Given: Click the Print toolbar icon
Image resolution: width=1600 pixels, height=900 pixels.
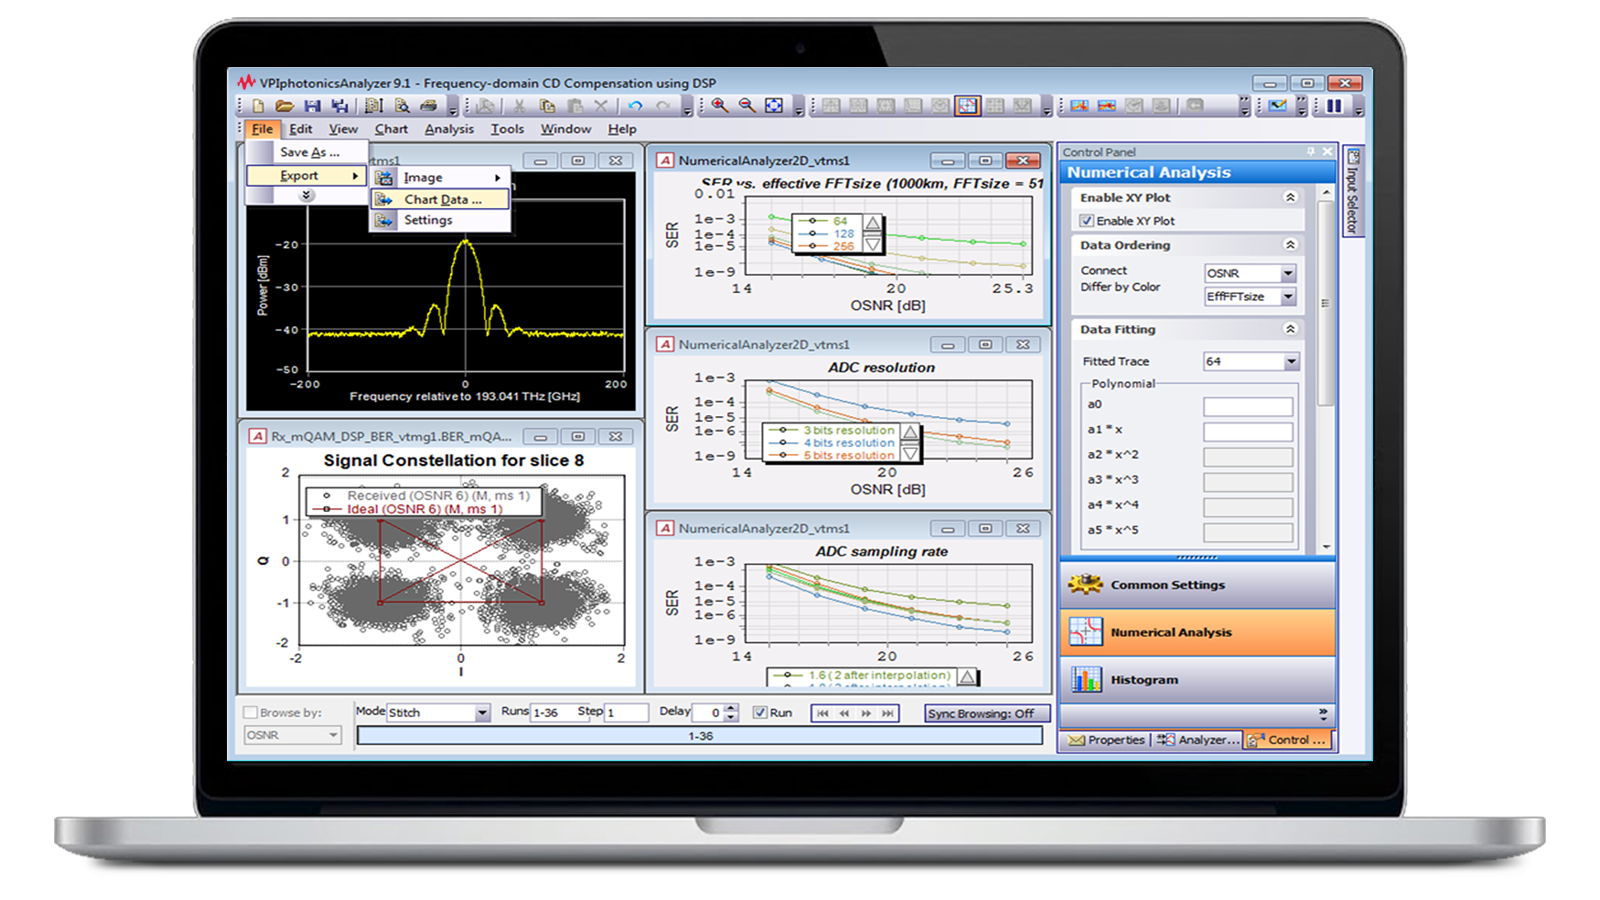Looking at the screenshot, I should click(x=429, y=106).
